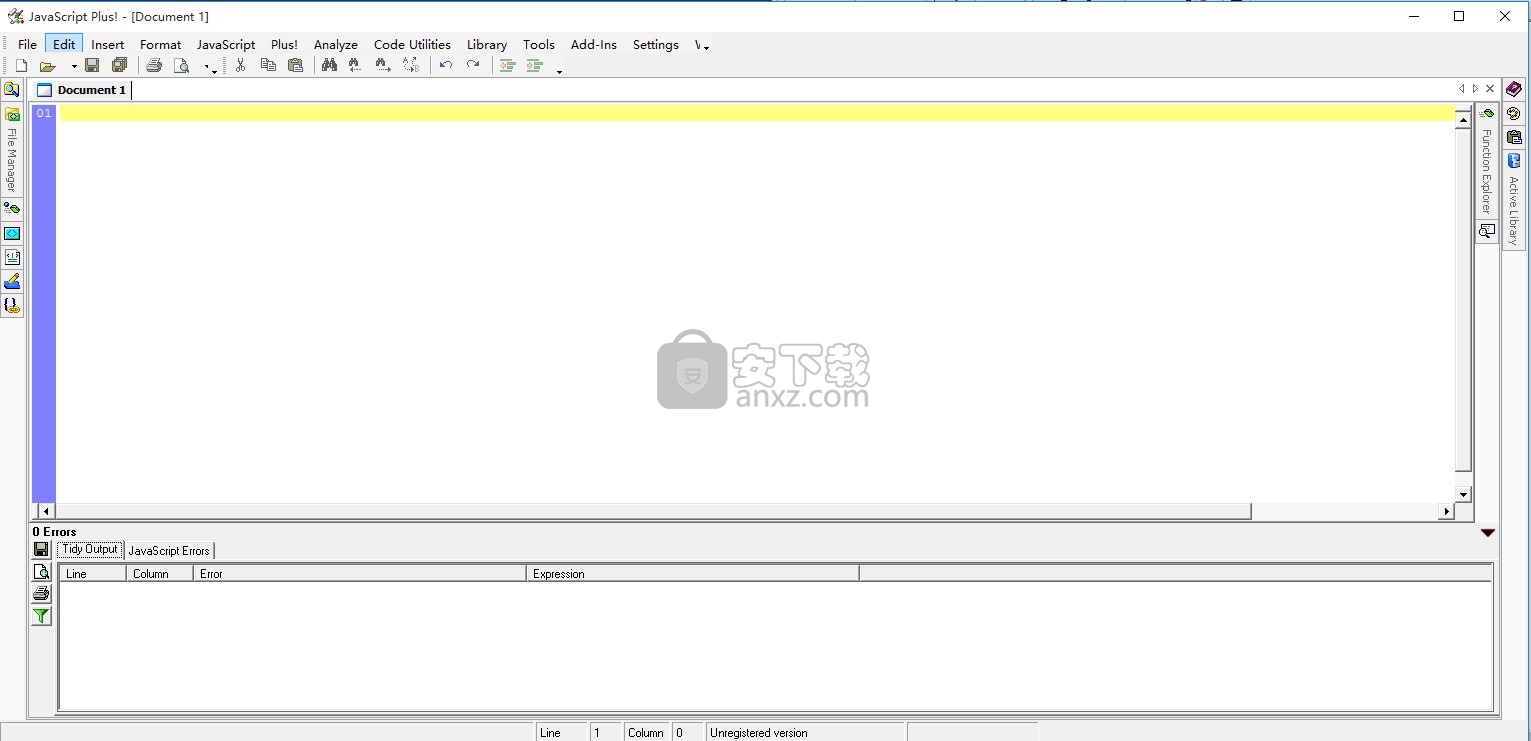Click the Indent lines icon
Viewport: 1531px width, 741px height.
tap(535, 66)
